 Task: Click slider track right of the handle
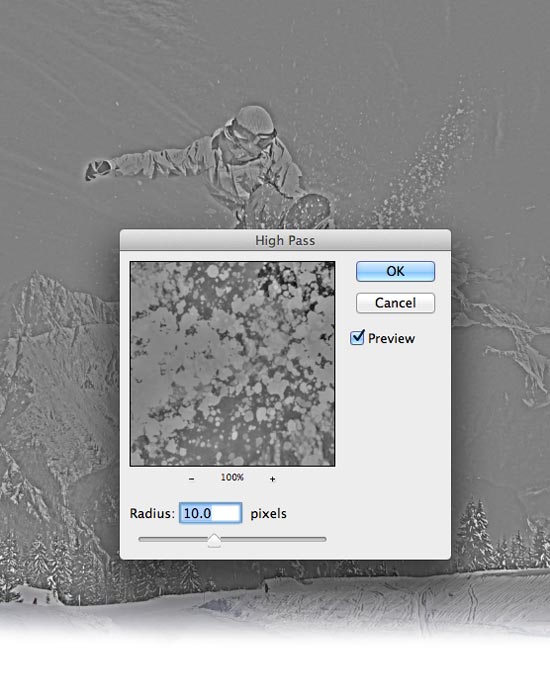274,539
